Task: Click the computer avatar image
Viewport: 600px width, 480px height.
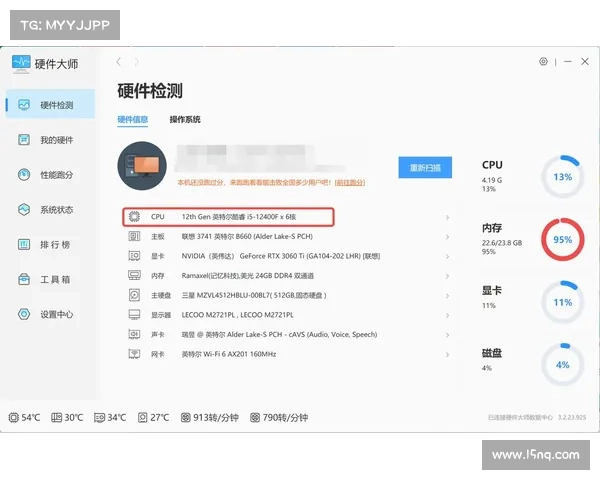Action: pos(142,166)
